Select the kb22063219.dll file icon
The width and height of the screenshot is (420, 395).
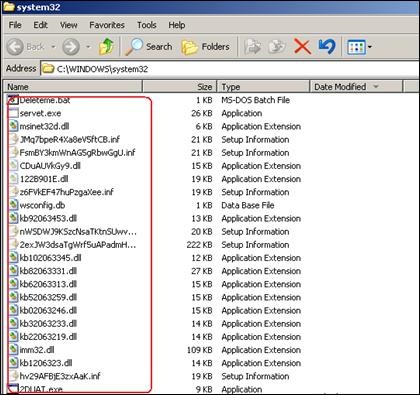pos(13,337)
